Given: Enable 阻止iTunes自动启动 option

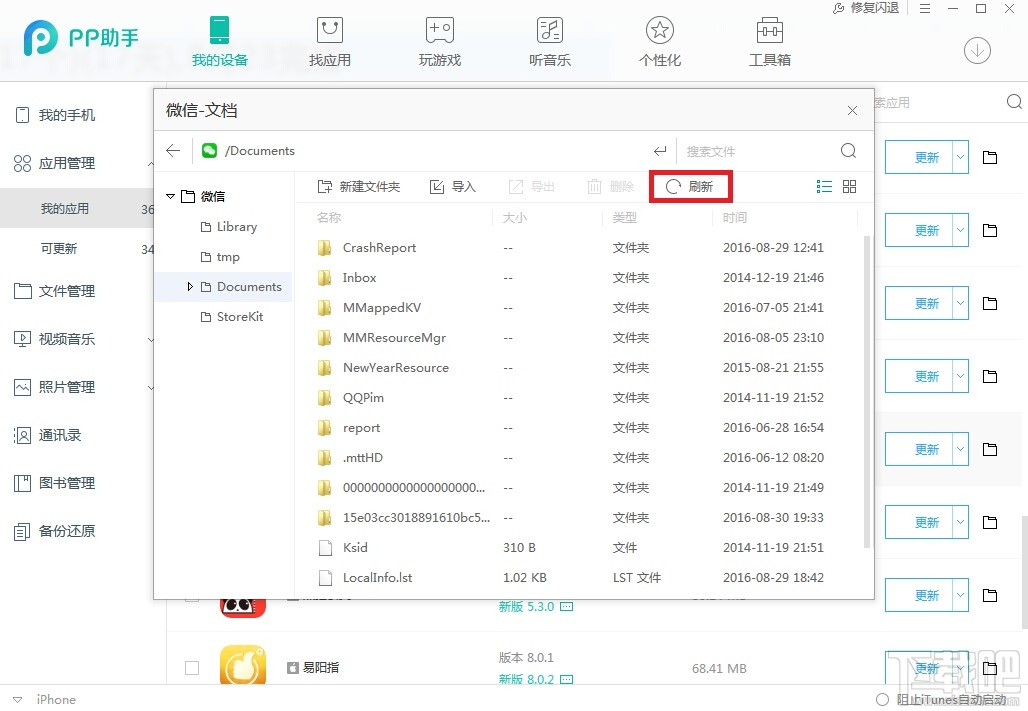Looking at the screenshot, I should pyautogui.click(x=882, y=699).
